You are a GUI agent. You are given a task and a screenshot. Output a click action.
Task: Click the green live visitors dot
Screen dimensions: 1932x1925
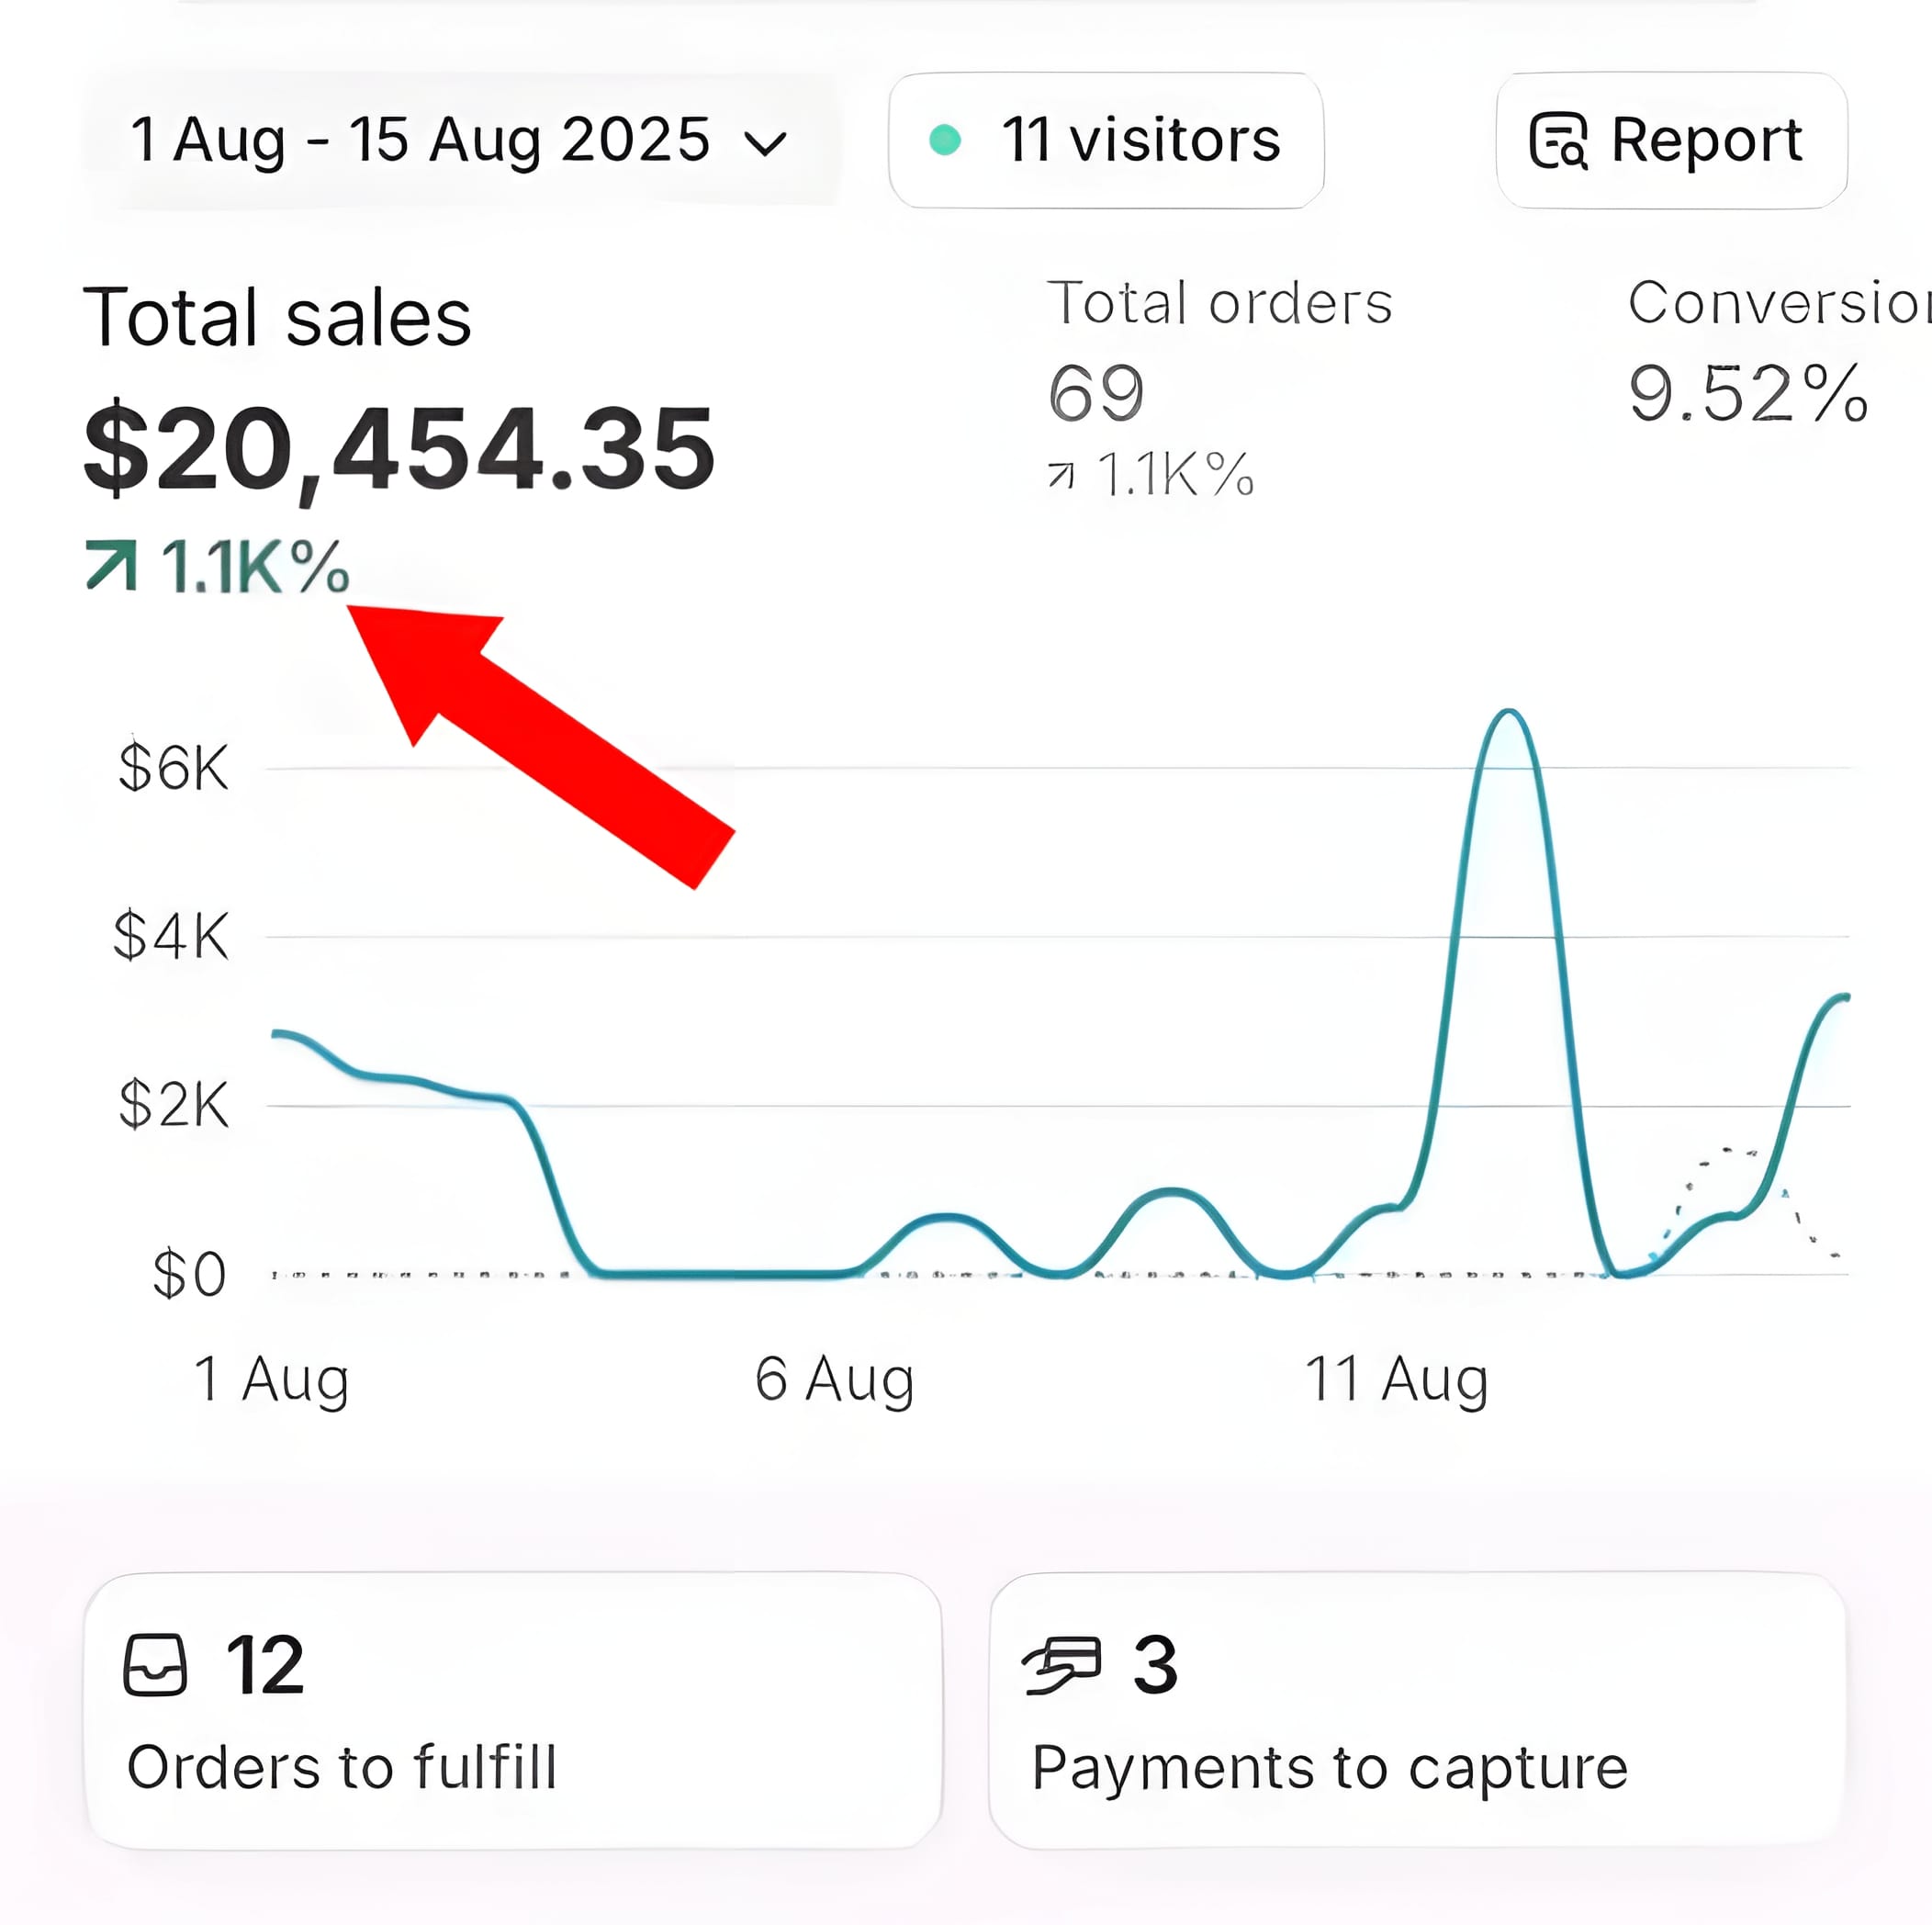pos(944,140)
